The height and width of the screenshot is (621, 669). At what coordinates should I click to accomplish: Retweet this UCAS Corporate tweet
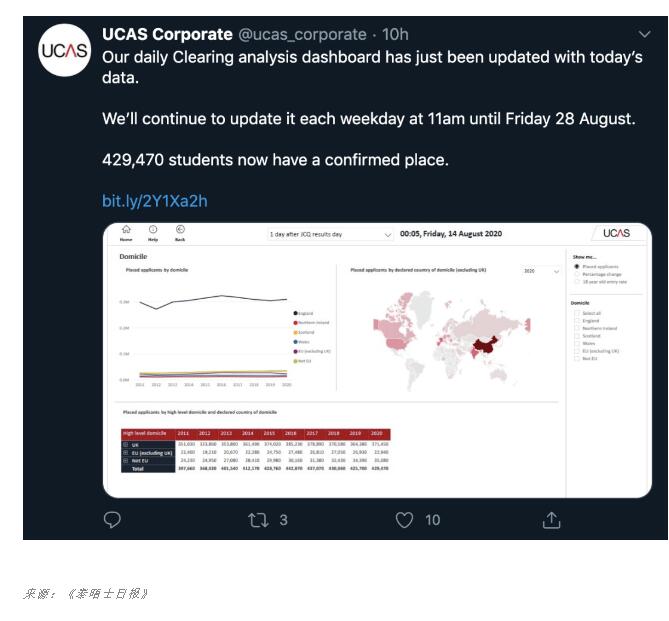tap(258, 520)
